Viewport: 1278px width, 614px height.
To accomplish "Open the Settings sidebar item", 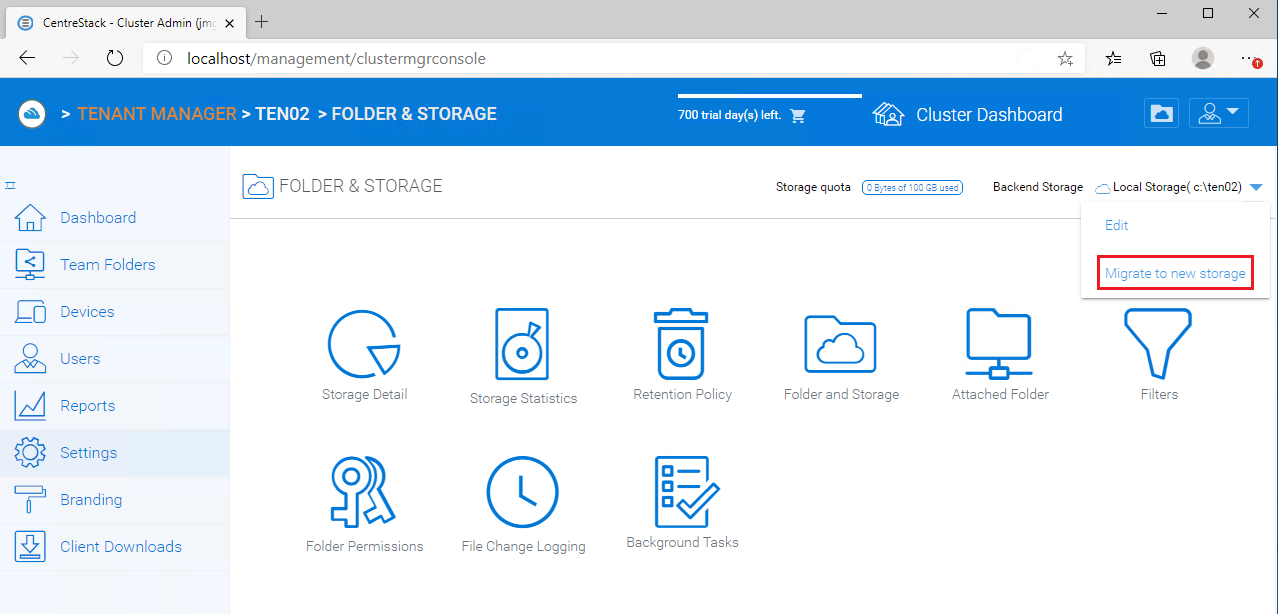I will pyautogui.click(x=114, y=452).
